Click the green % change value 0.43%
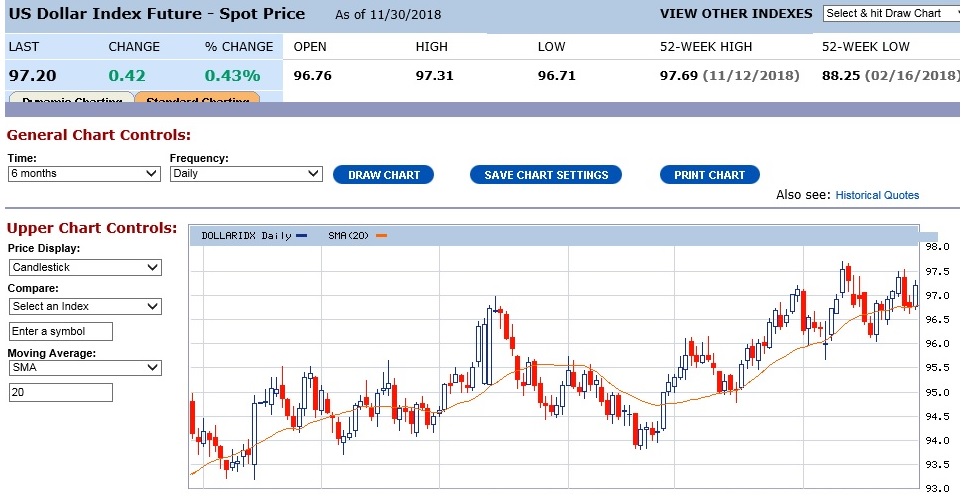 pyautogui.click(x=232, y=76)
